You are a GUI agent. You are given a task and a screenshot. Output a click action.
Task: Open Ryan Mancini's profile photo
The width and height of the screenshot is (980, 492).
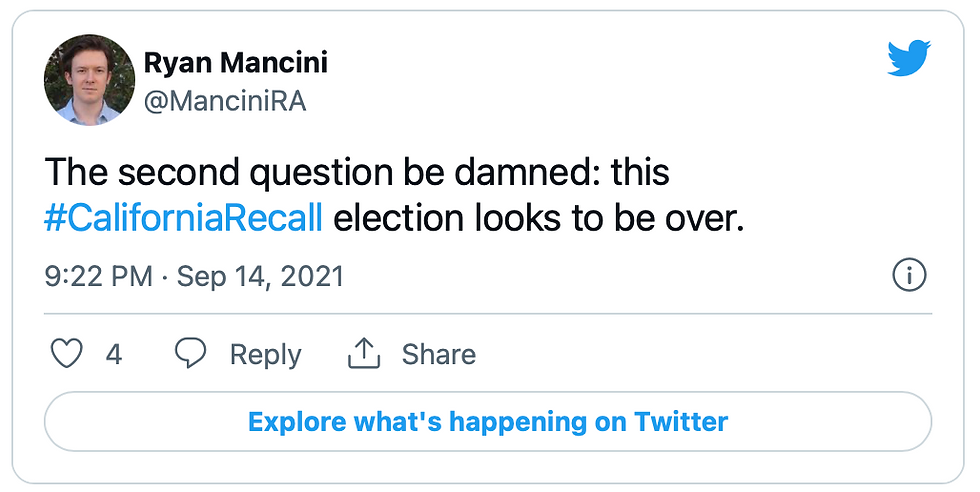point(89,79)
